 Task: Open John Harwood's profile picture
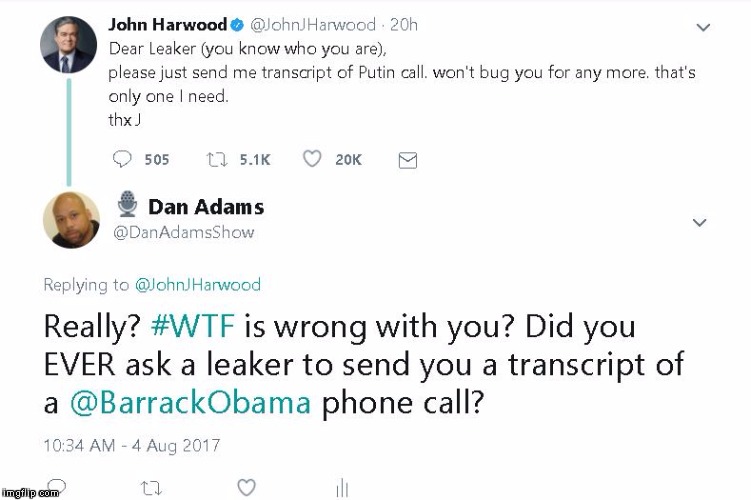68,45
